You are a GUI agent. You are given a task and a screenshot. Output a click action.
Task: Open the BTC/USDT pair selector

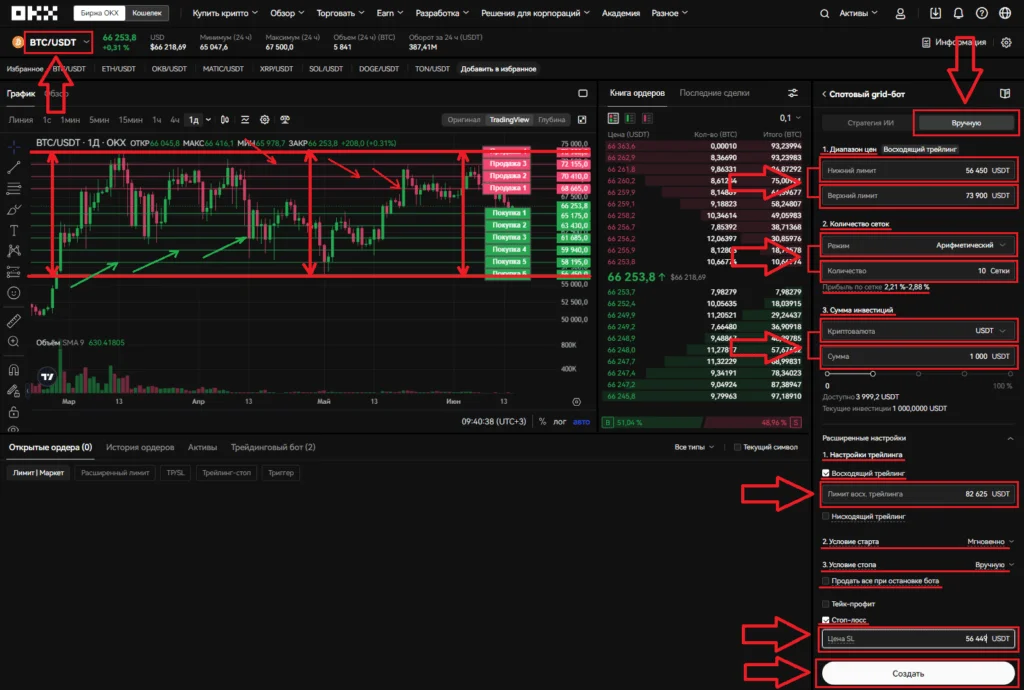tap(59, 42)
